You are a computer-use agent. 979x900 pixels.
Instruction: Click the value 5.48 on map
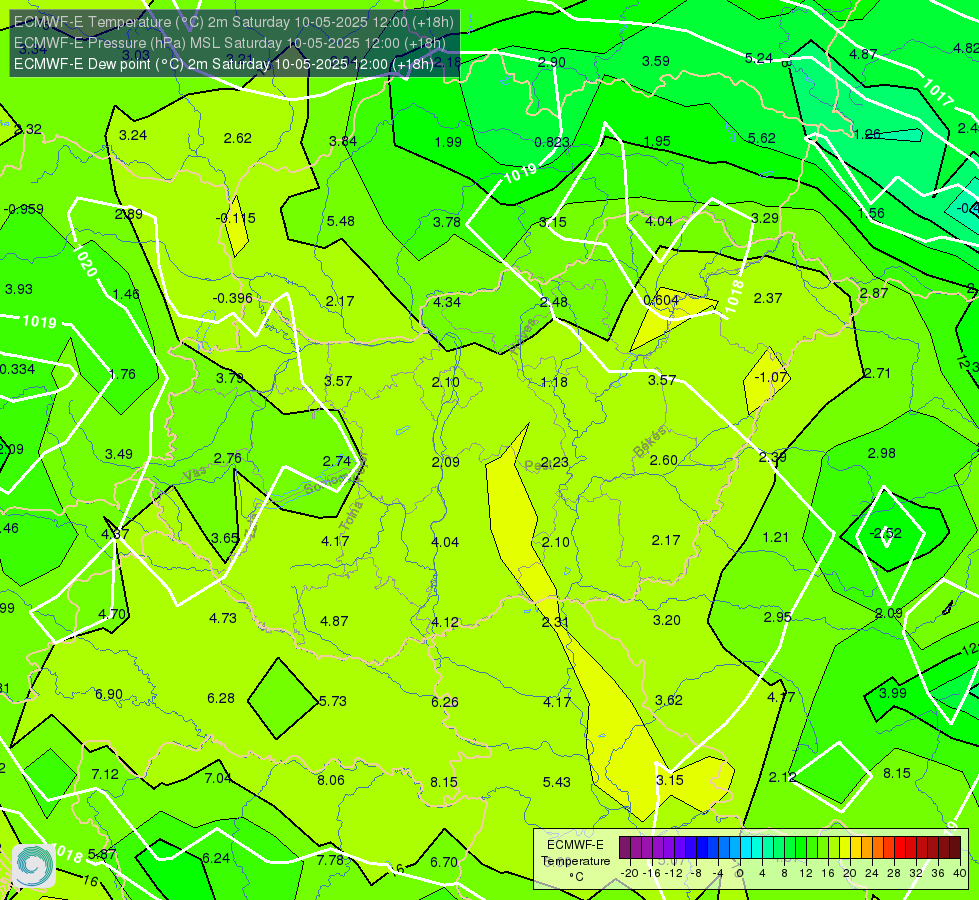pyautogui.click(x=340, y=221)
